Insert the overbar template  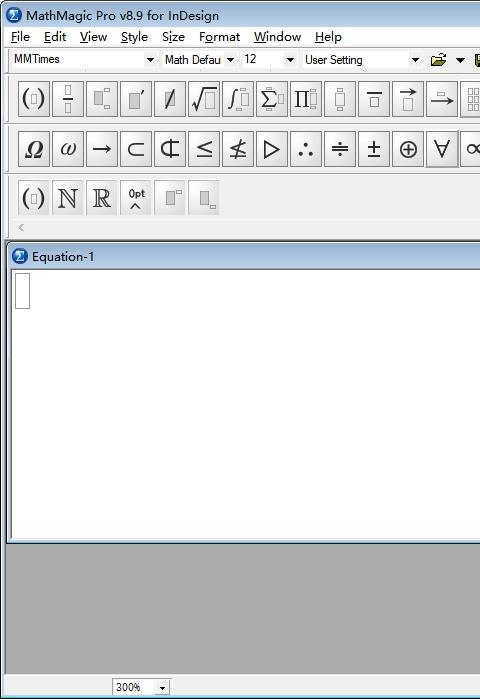[x=374, y=99]
